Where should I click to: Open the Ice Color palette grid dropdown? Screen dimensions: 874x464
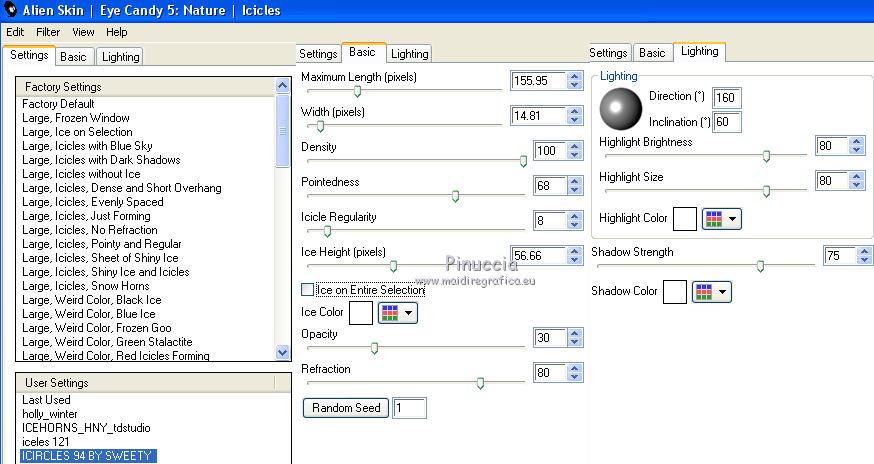coord(397,313)
